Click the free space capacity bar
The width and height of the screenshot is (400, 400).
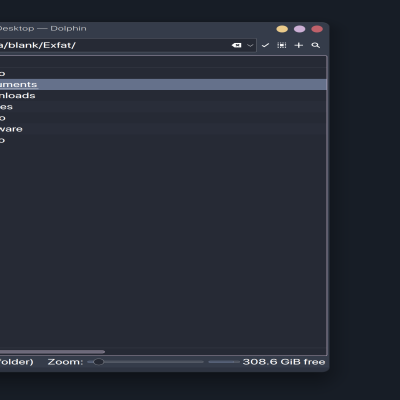pyautogui.click(x=224, y=362)
